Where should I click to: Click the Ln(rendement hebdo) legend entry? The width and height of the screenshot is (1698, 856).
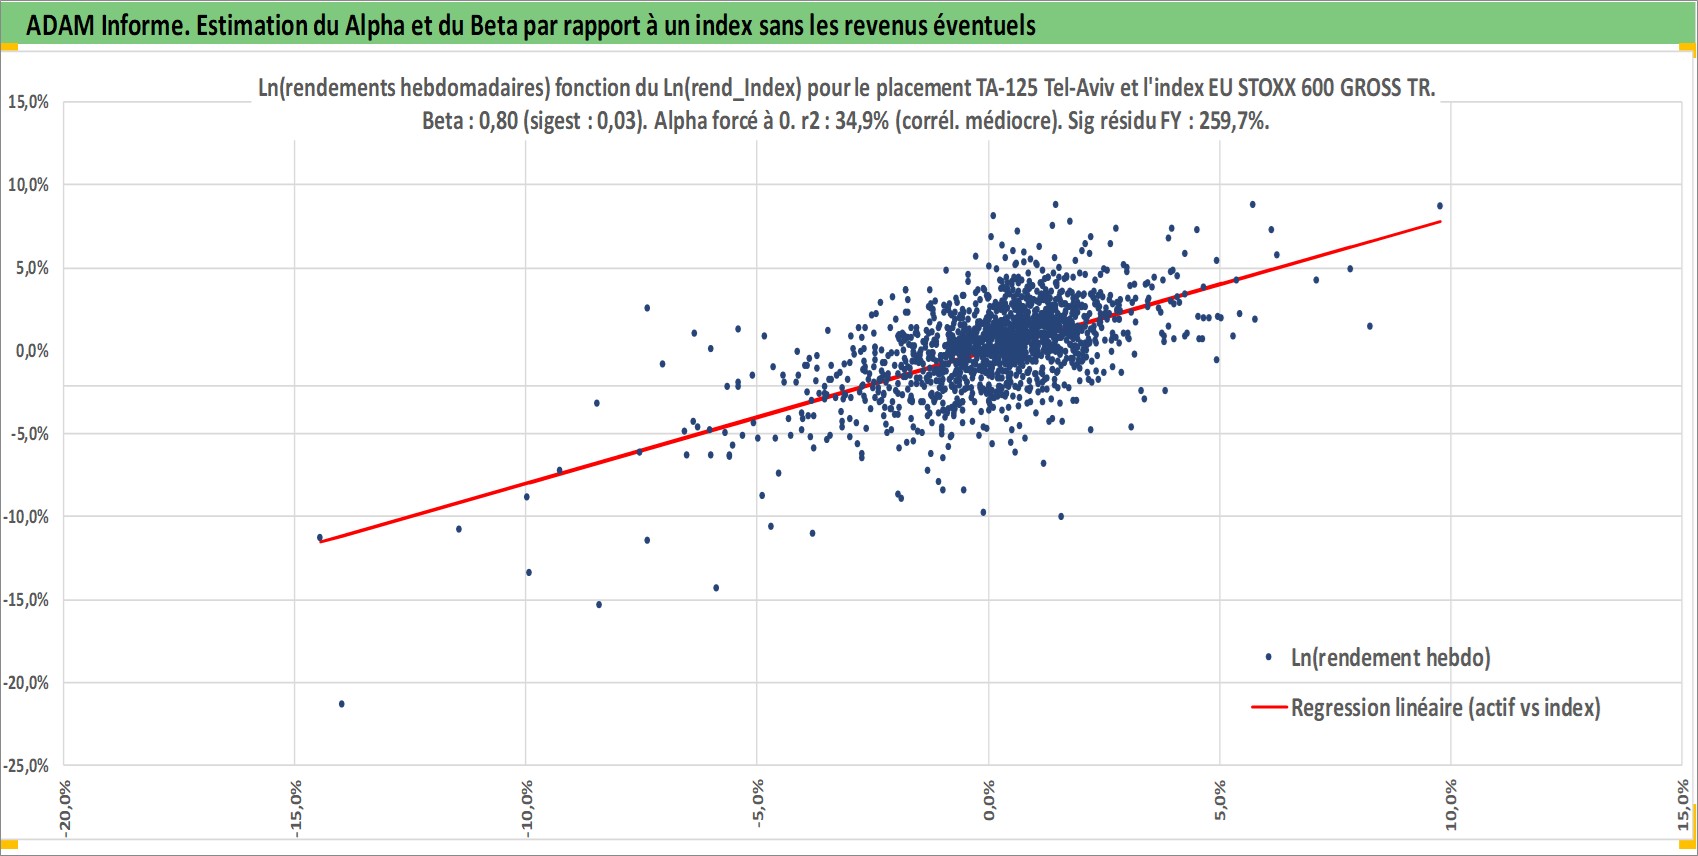(1390, 658)
